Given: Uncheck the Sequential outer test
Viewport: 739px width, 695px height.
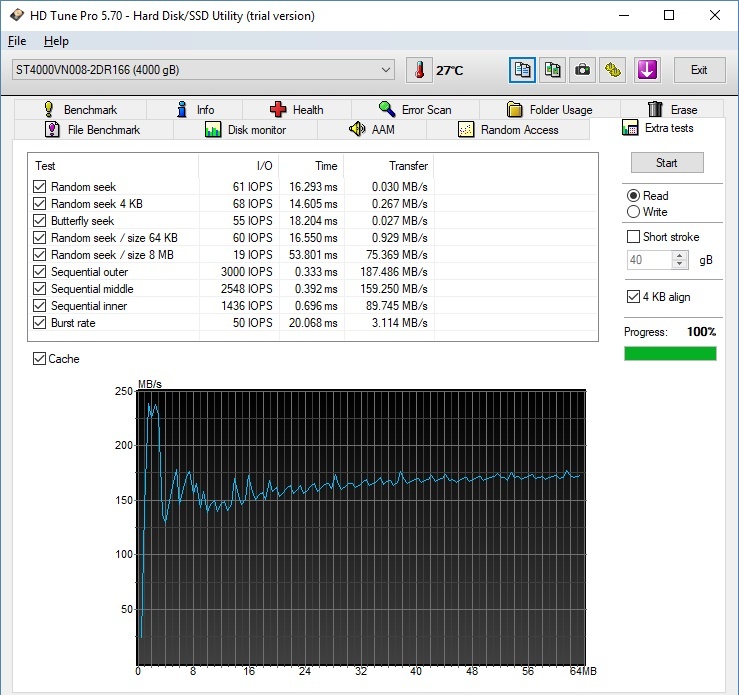Looking at the screenshot, I should (40, 272).
